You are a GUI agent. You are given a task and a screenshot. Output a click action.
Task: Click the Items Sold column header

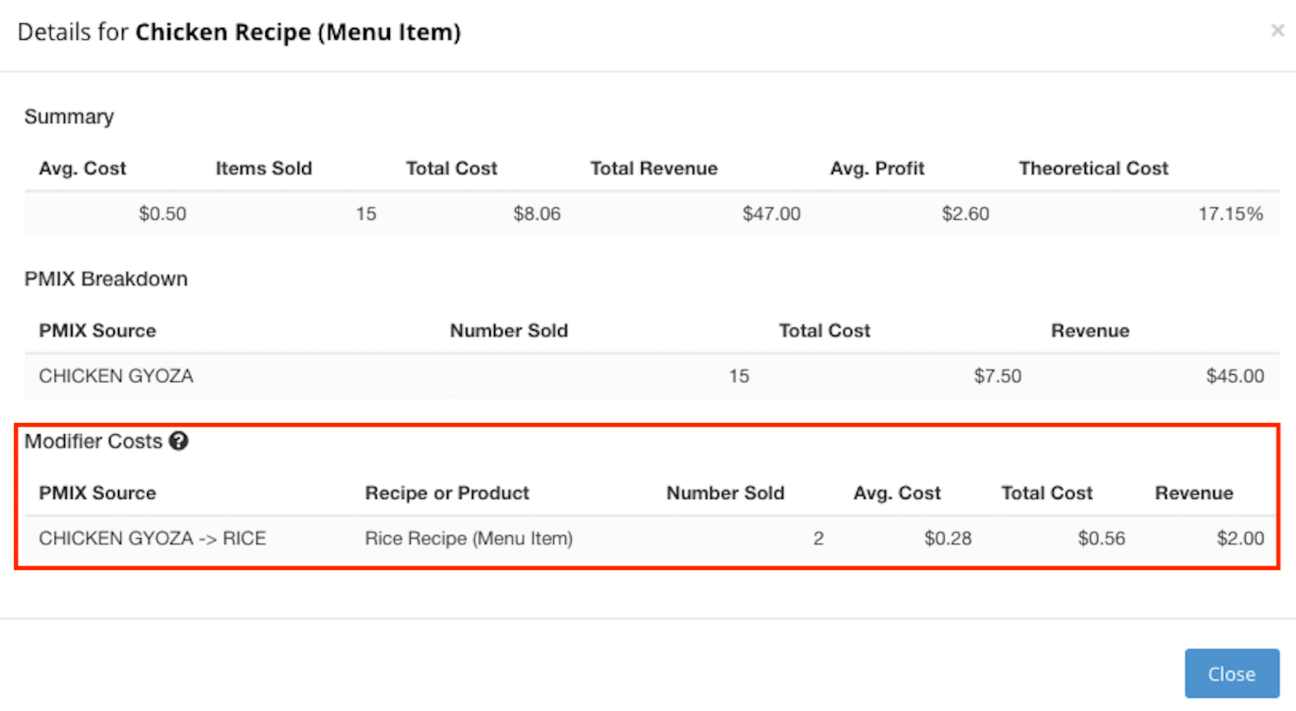tap(263, 169)
